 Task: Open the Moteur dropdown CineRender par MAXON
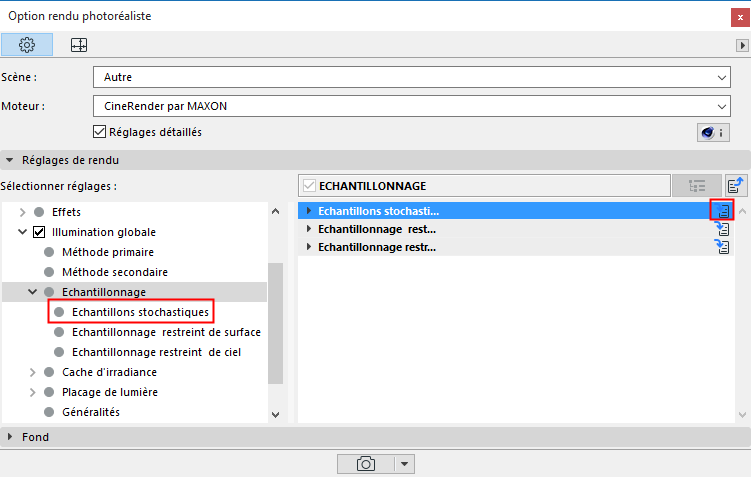[x=411, y=106]
